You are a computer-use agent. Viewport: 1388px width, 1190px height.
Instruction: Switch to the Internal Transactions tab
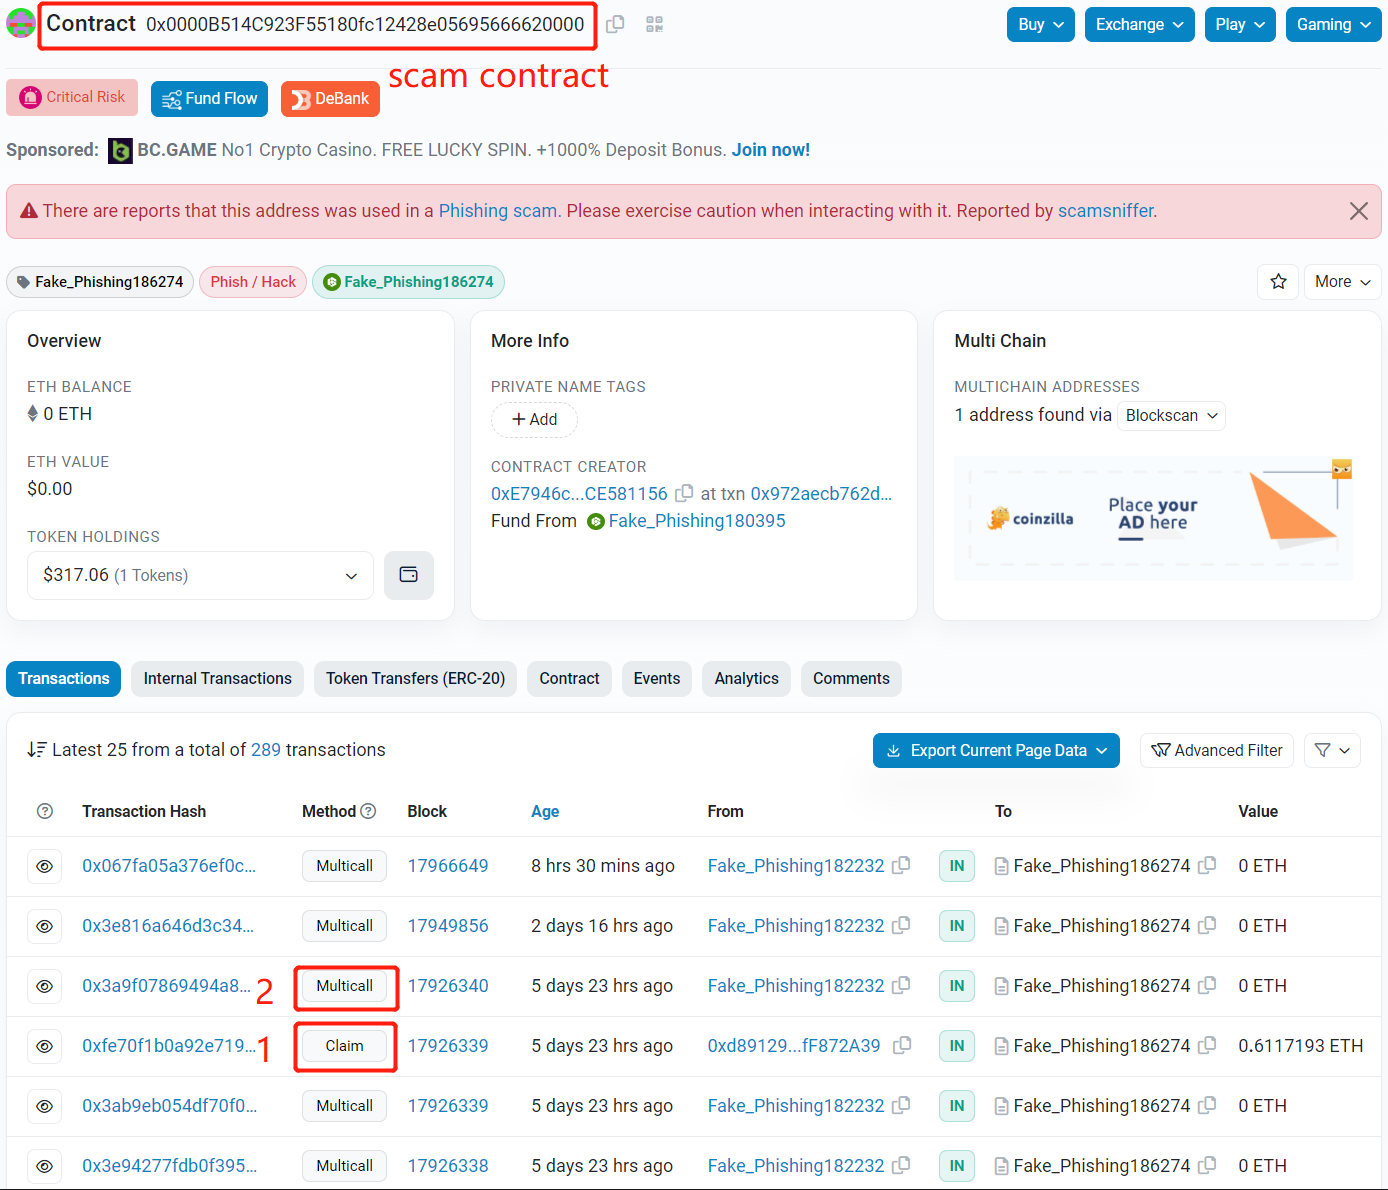(x=217, y=679)
